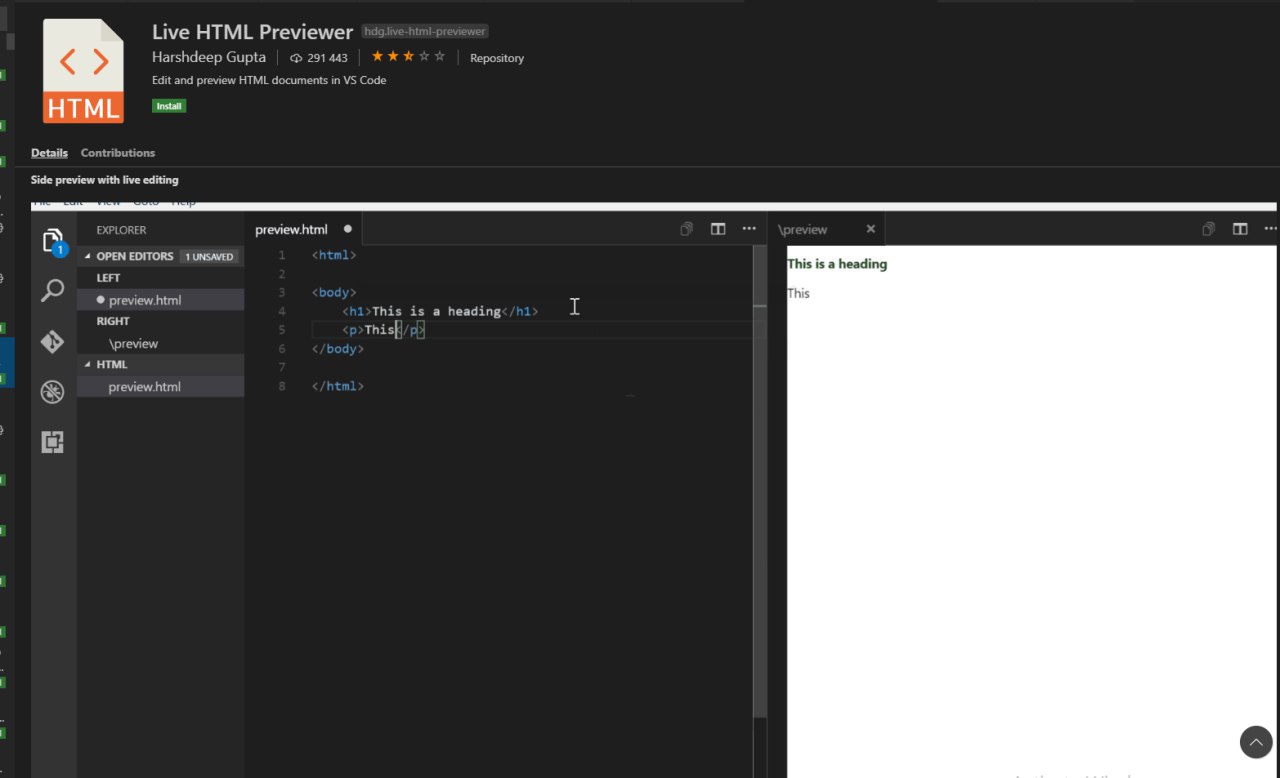
Task: Click the 1 UNSAVED badge
Action: (x=209, y=257)
